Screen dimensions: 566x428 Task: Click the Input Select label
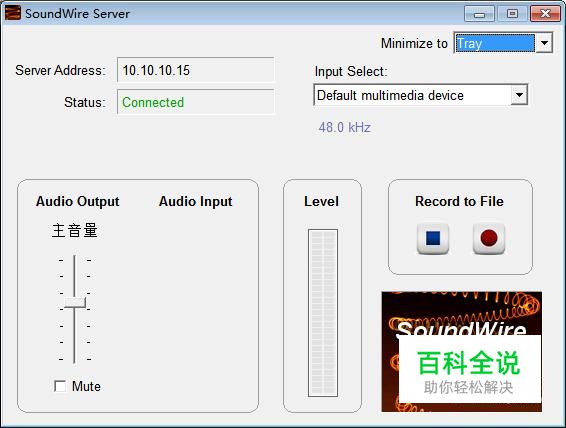[351, 71]
